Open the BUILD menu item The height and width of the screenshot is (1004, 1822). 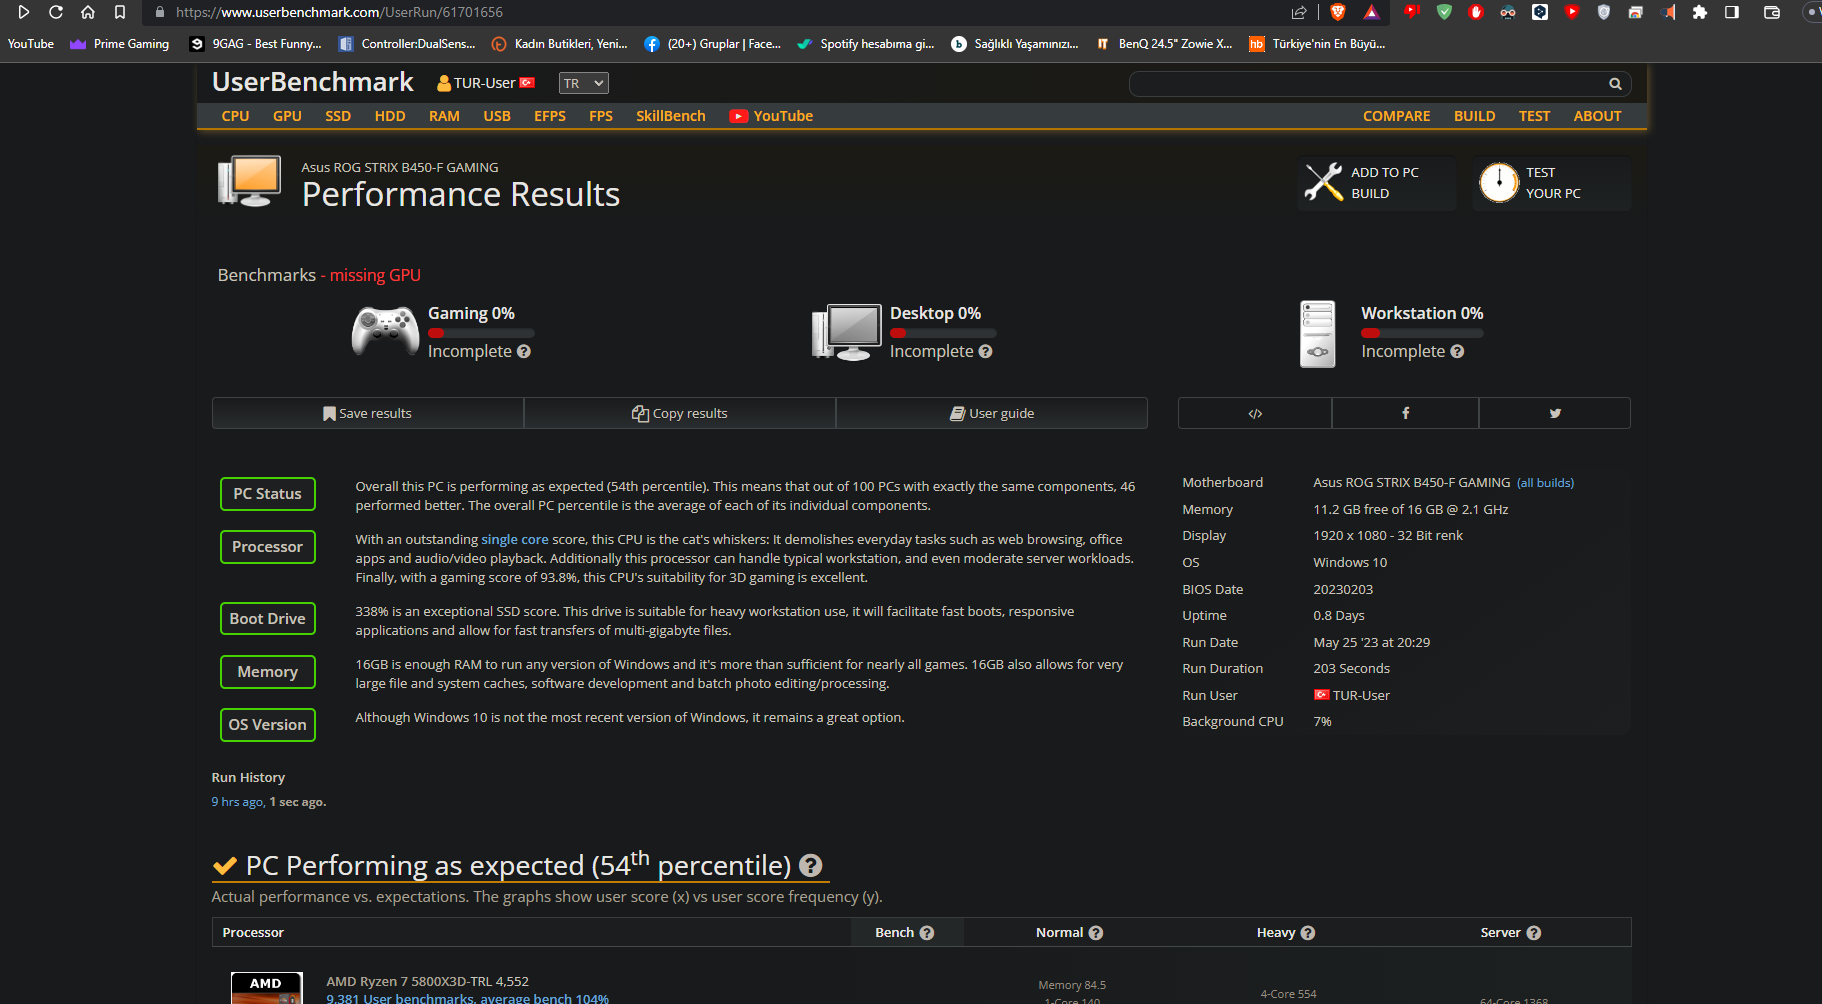[1475, 116]
